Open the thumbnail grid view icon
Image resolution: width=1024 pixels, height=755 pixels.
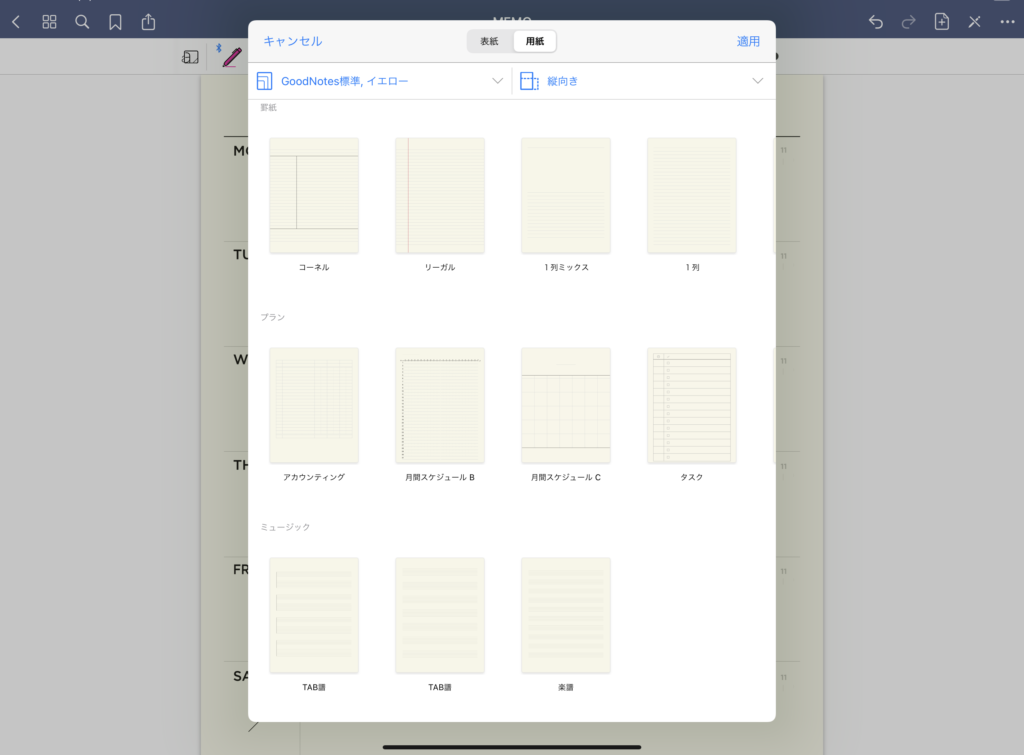pos(49,21)
